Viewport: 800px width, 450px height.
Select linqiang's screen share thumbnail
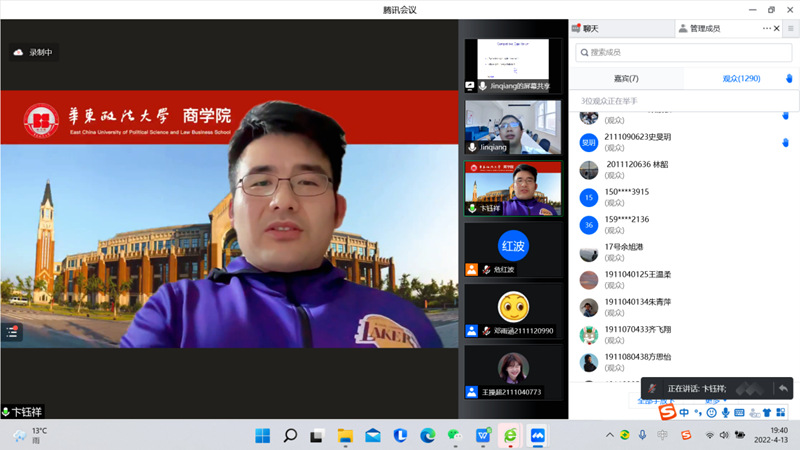512,65
